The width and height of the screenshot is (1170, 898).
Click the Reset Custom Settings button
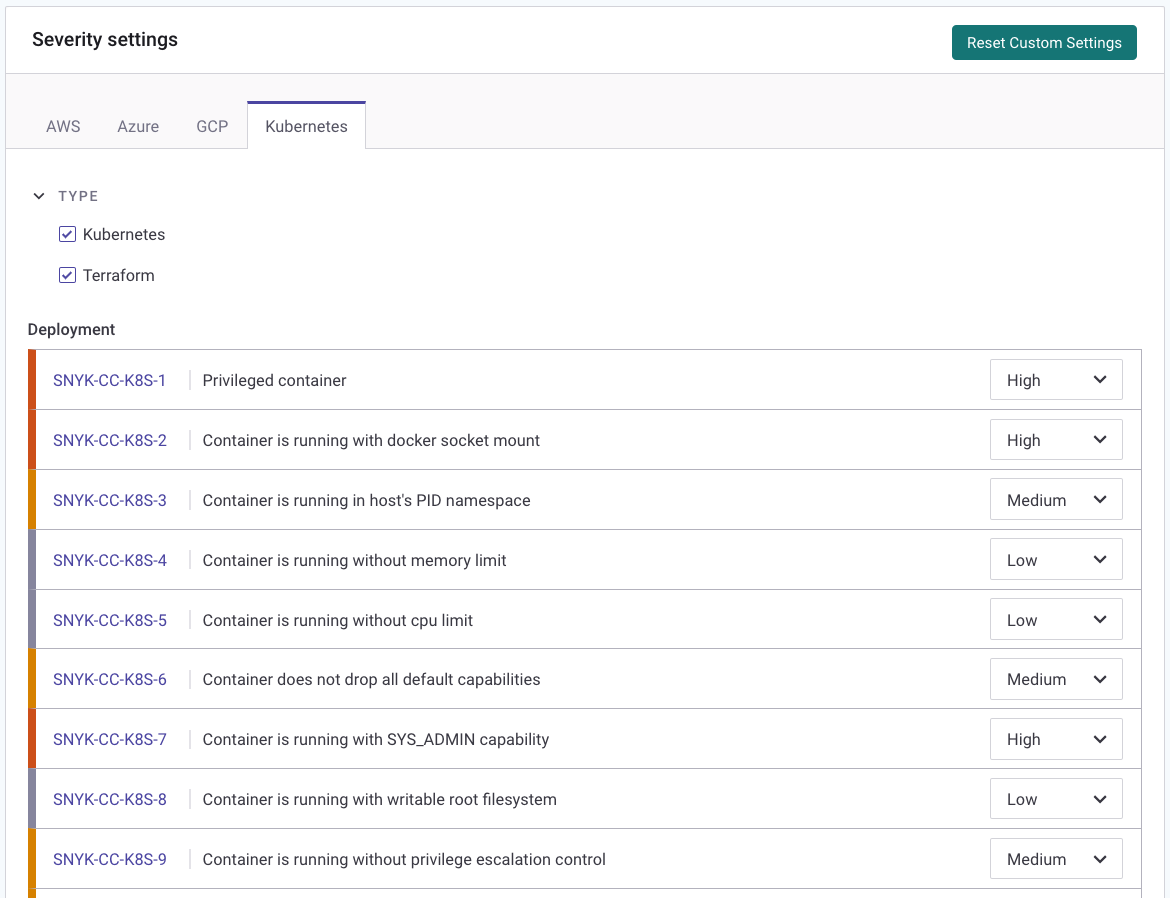[1044, 43]
